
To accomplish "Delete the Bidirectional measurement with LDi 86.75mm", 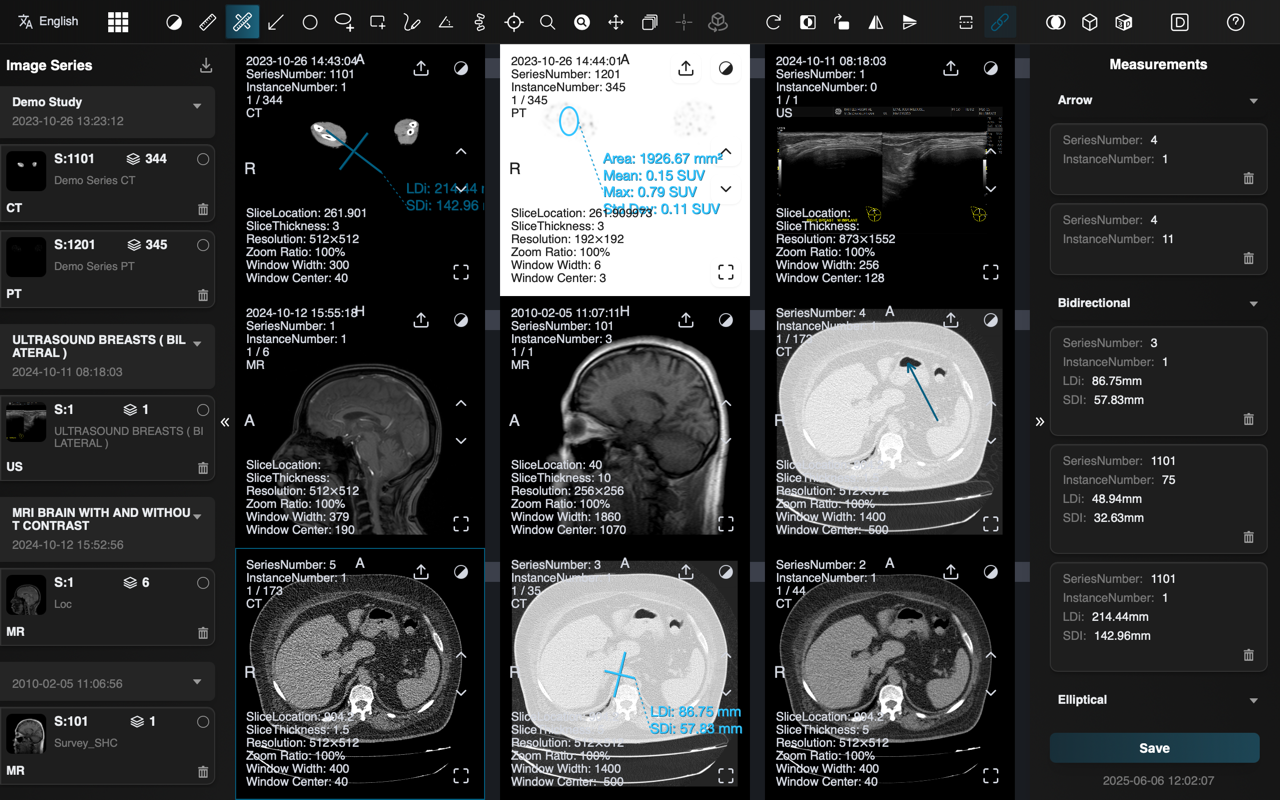I will (1248, 419).
